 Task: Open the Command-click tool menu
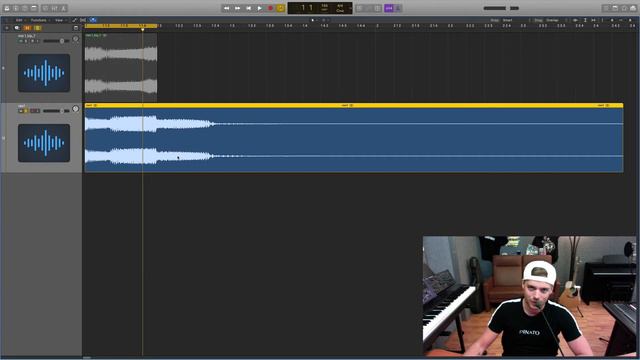click(x=324, y=20)
